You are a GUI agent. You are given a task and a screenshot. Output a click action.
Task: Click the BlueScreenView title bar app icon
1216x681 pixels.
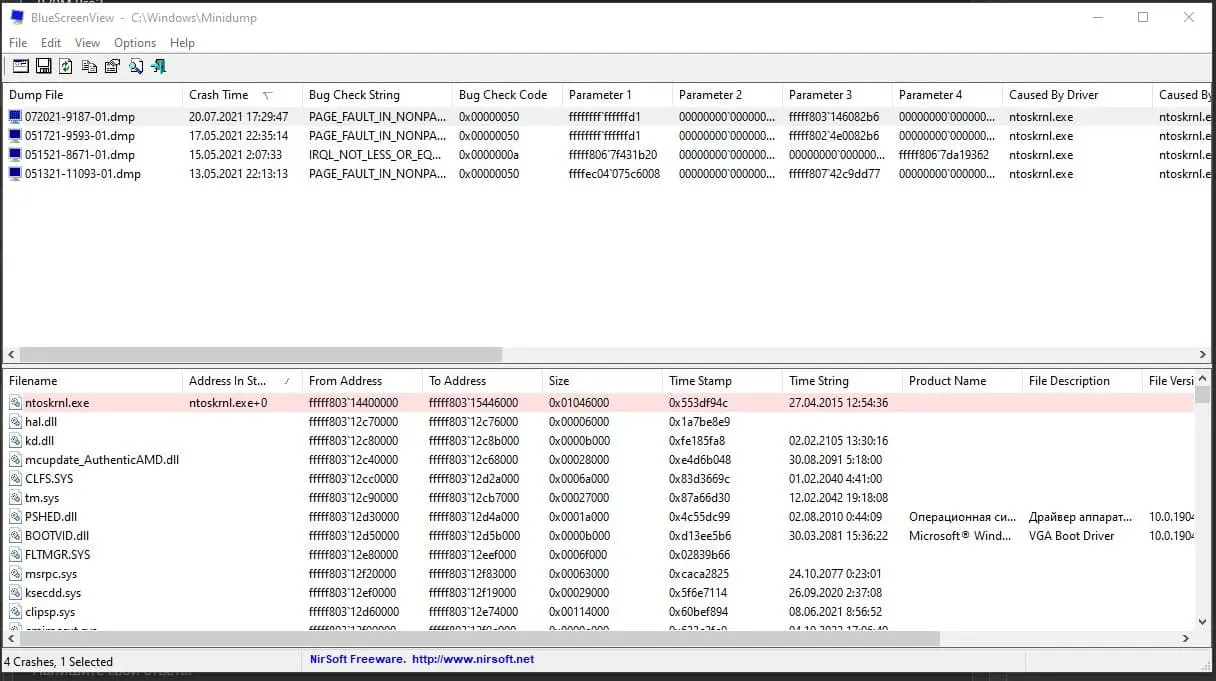click(17, 17)
